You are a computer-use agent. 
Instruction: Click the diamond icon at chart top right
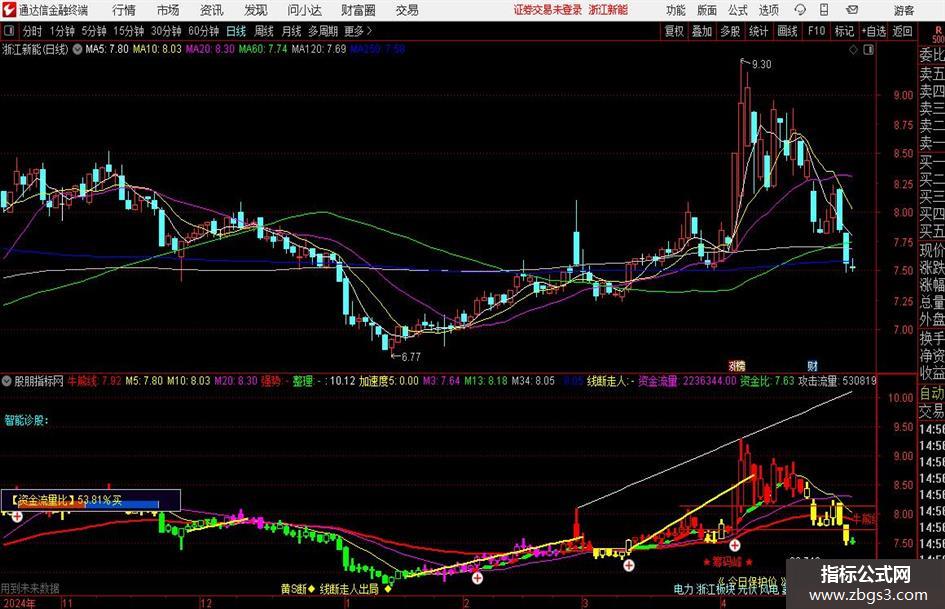(853, 50)
